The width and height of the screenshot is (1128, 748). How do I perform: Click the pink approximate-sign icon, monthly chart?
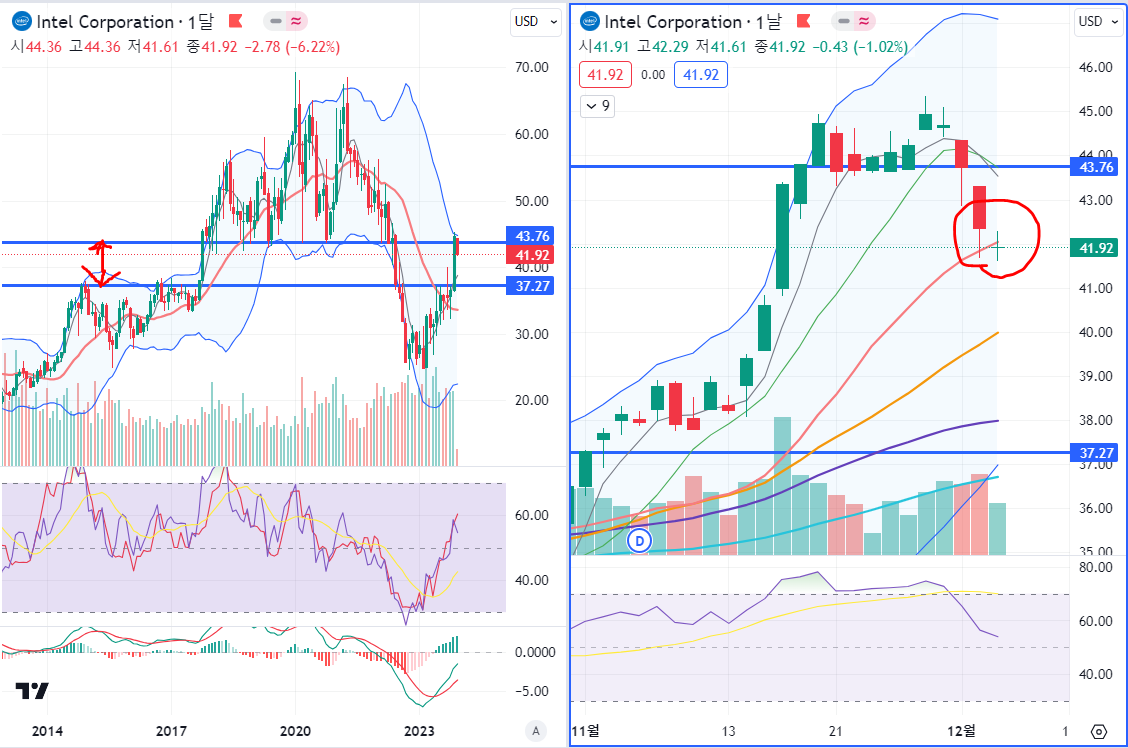tap(296, 22)
